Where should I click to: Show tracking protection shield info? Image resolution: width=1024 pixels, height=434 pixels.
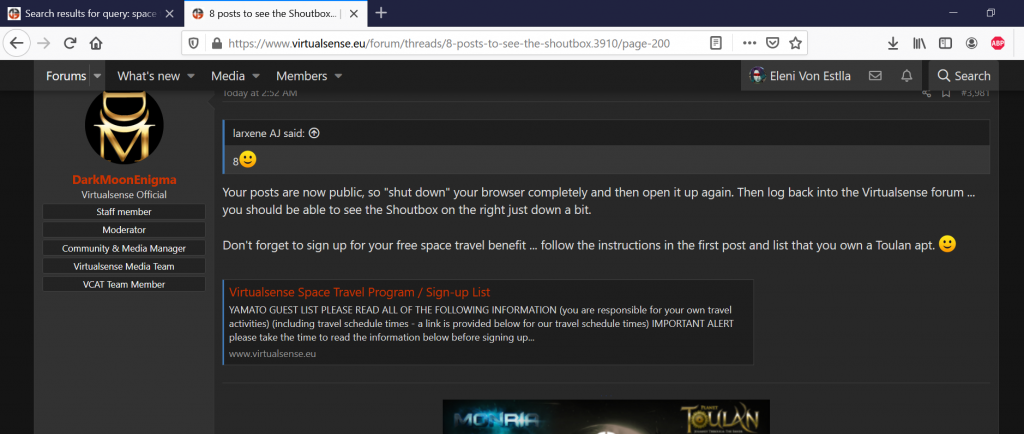tap(193, 43)
